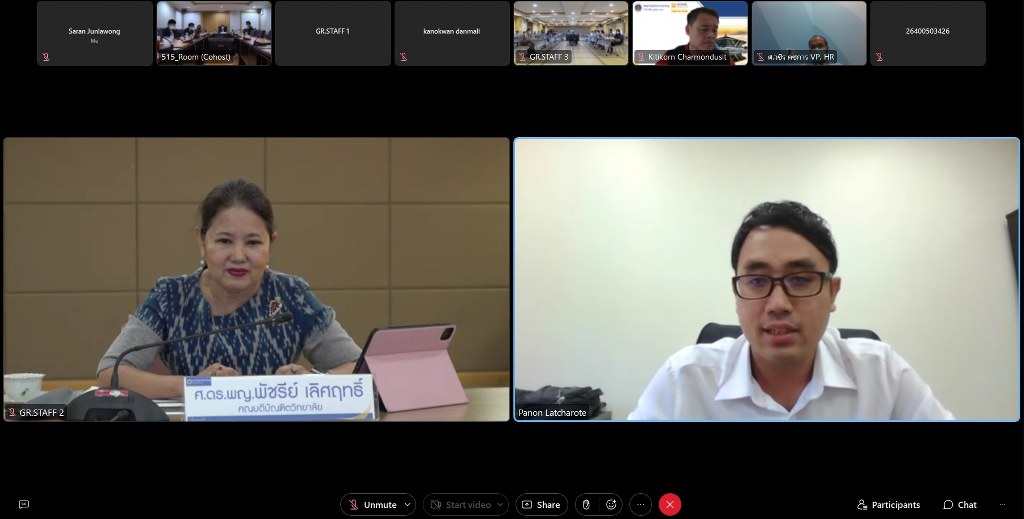Open the more options ellipsis menu

641,505
